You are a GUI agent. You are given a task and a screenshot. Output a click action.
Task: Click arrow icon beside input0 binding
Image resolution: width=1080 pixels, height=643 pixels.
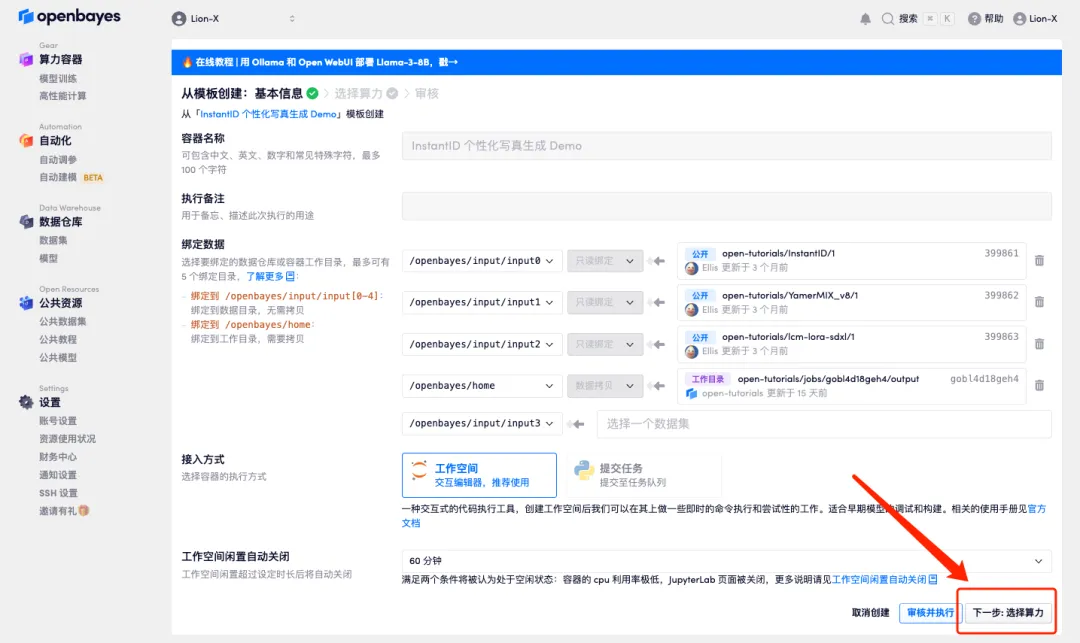658,261
